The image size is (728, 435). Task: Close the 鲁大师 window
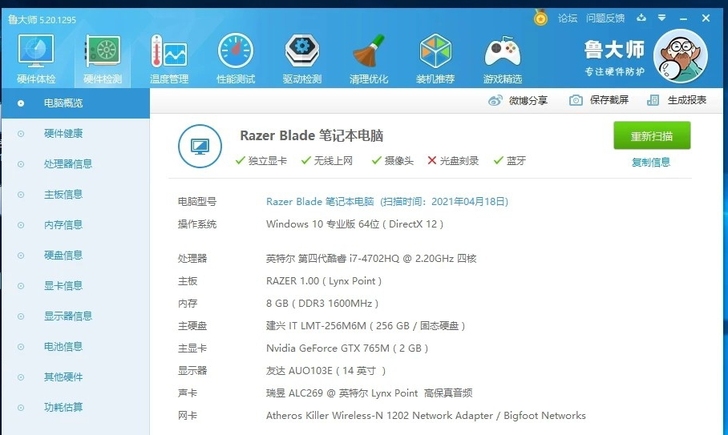(x=706, y=18)
